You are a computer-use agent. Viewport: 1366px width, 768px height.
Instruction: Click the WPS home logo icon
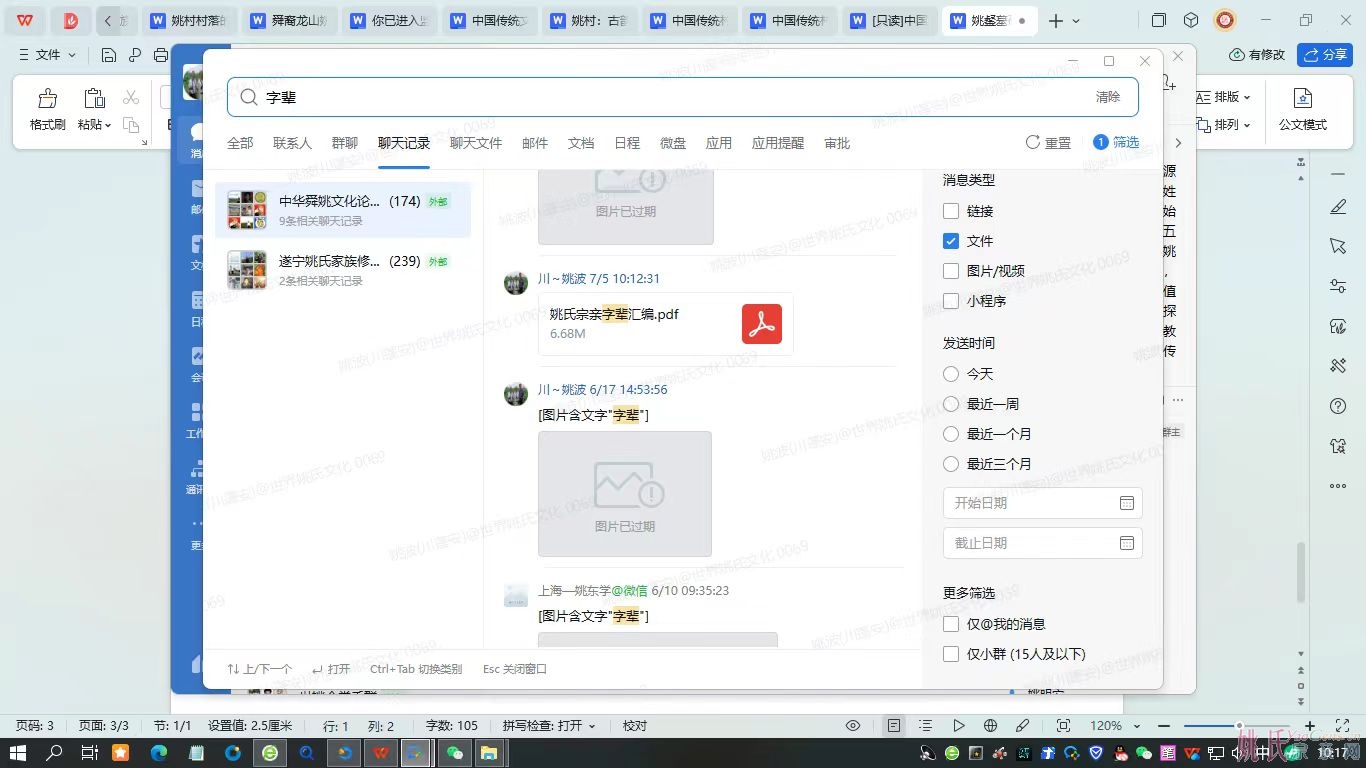(x=24, y=20)
